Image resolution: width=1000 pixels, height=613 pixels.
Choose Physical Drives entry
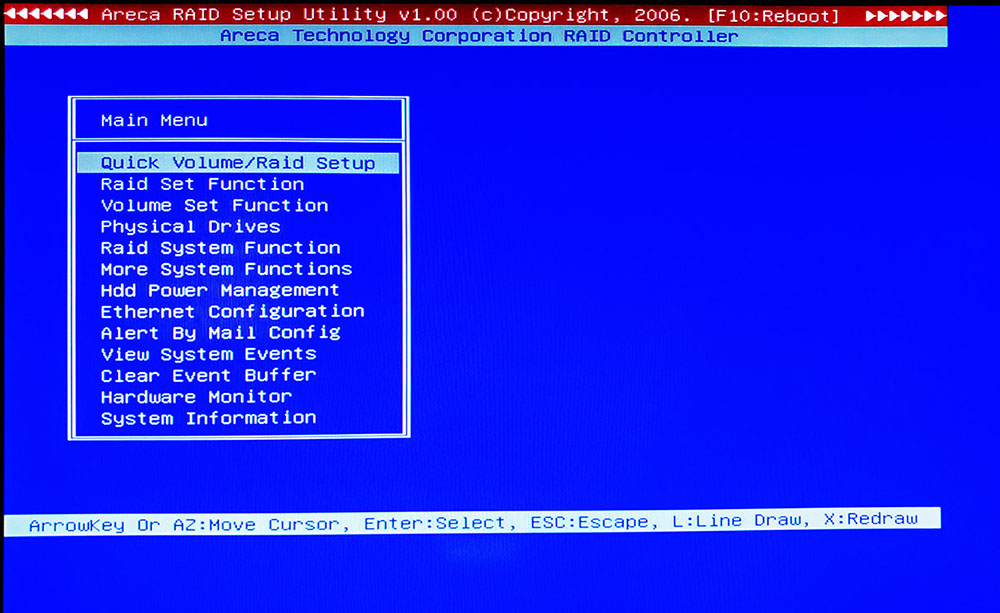coord(190,227)
